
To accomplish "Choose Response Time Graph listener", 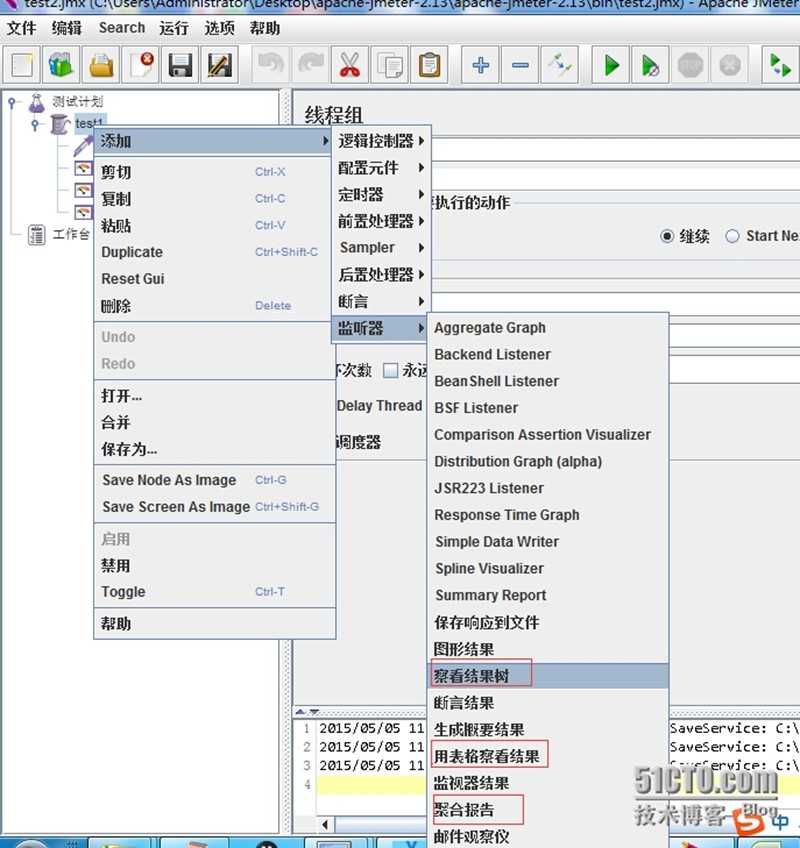I will click(x=549, y=515).
